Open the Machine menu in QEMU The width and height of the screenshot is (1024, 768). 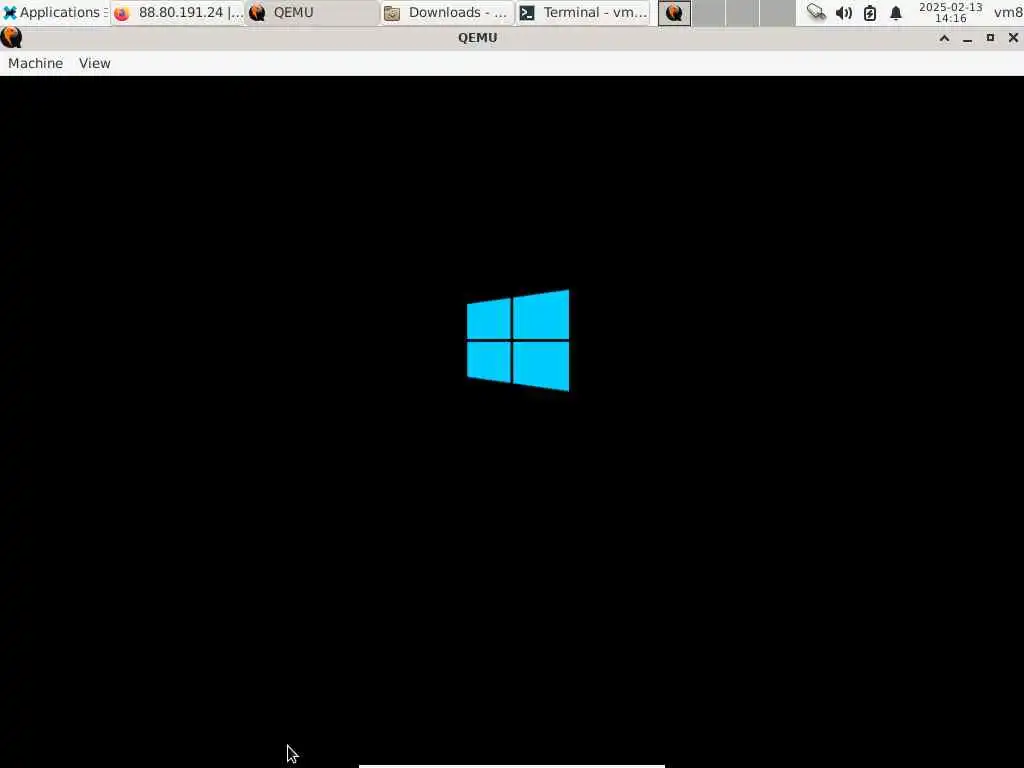click(35, 63)
